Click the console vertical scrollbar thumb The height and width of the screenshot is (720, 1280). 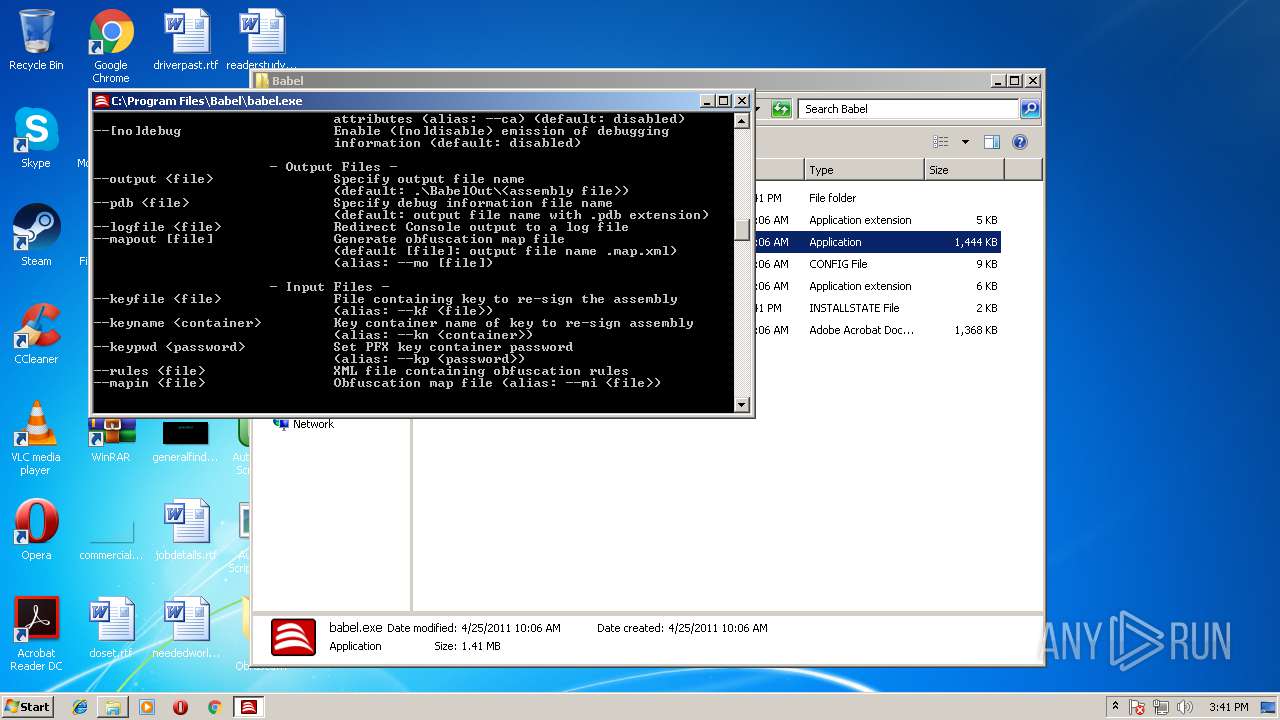[x=741, y=230]
